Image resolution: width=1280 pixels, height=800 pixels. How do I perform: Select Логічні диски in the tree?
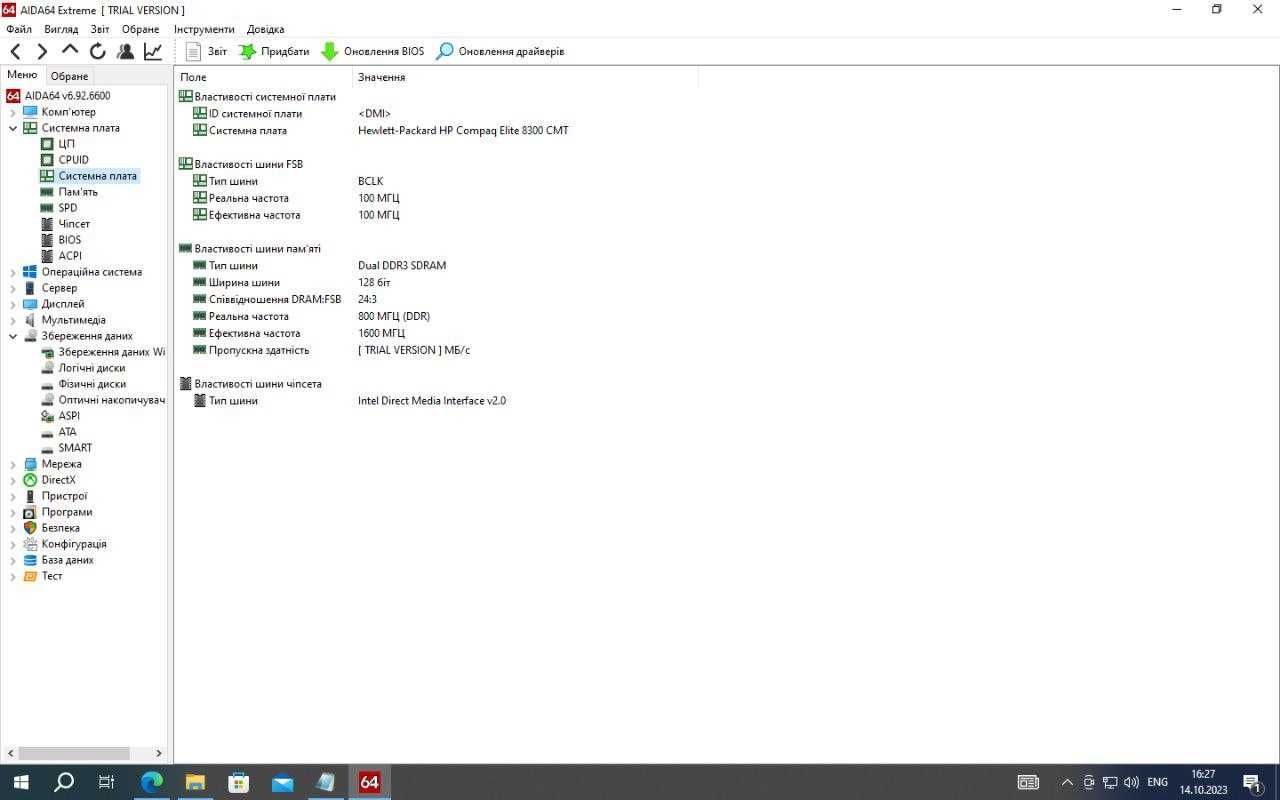pyautogui.click(x=92, y=368)
